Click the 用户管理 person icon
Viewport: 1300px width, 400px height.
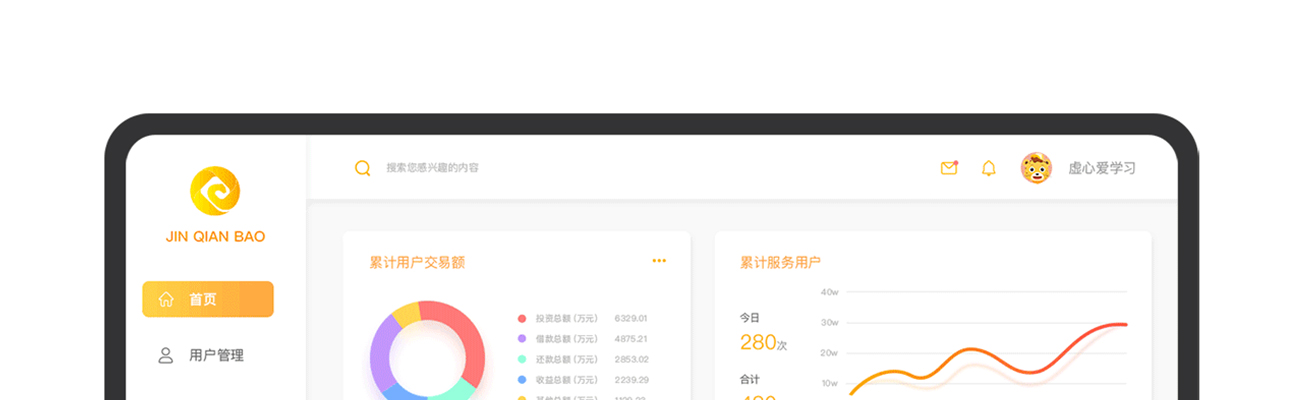(x=166, y=355)
